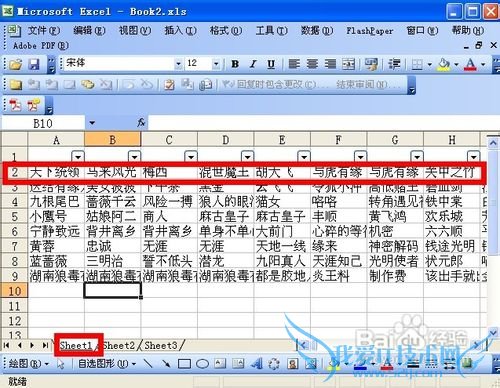Open the AutoFilter dropdown in column G
The height and width of the screenshot is (388, 500).
pos(417,156)
